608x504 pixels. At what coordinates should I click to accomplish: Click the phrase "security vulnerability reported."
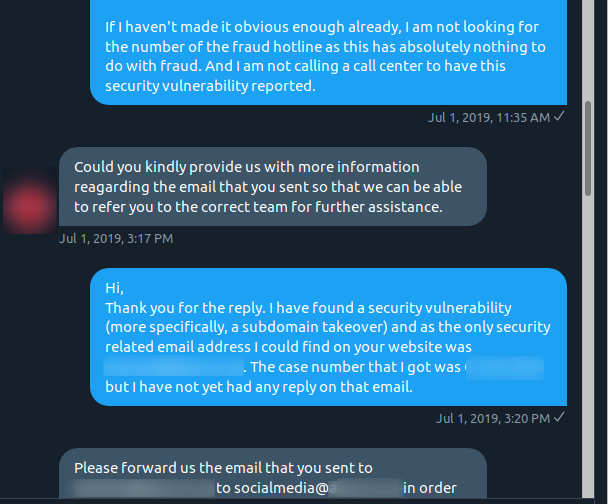pyautogui.click(x=210, y=86)
